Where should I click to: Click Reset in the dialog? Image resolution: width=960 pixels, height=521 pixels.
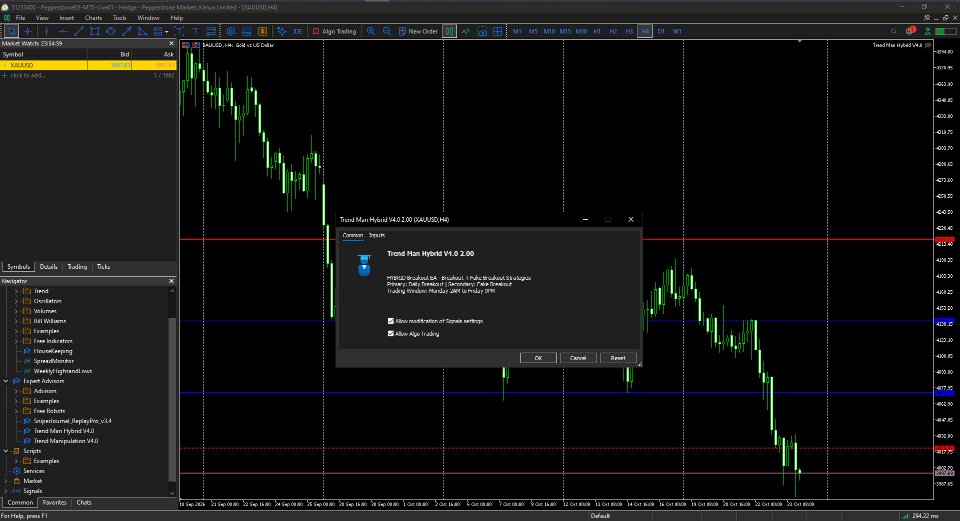pyautogui.click(x=618, y=358)
